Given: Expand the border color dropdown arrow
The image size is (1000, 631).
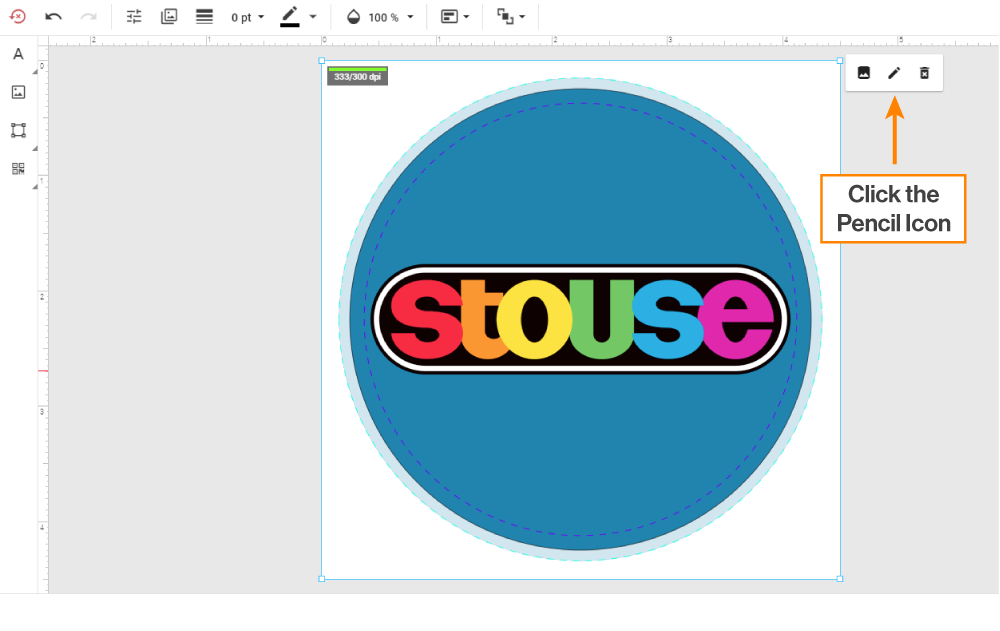Looking at the screenshot, I should tap(313, 17).
